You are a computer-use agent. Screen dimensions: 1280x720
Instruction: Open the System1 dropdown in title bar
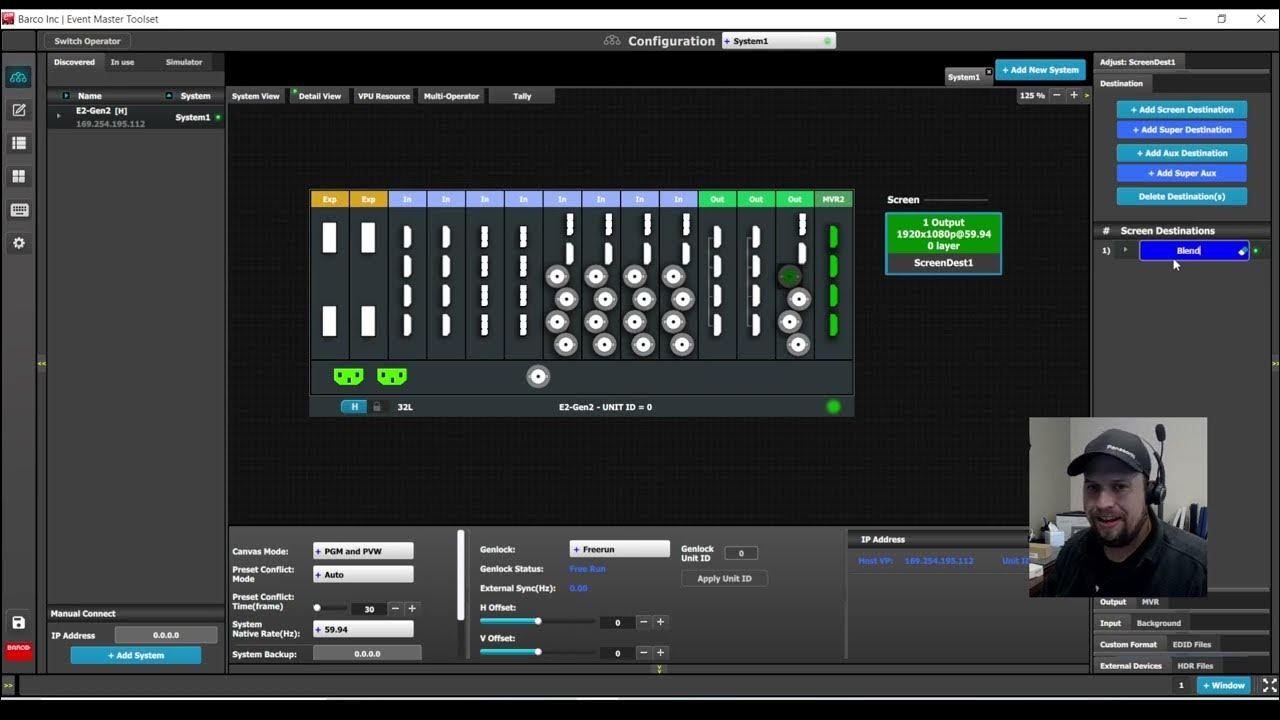[778, 41]
